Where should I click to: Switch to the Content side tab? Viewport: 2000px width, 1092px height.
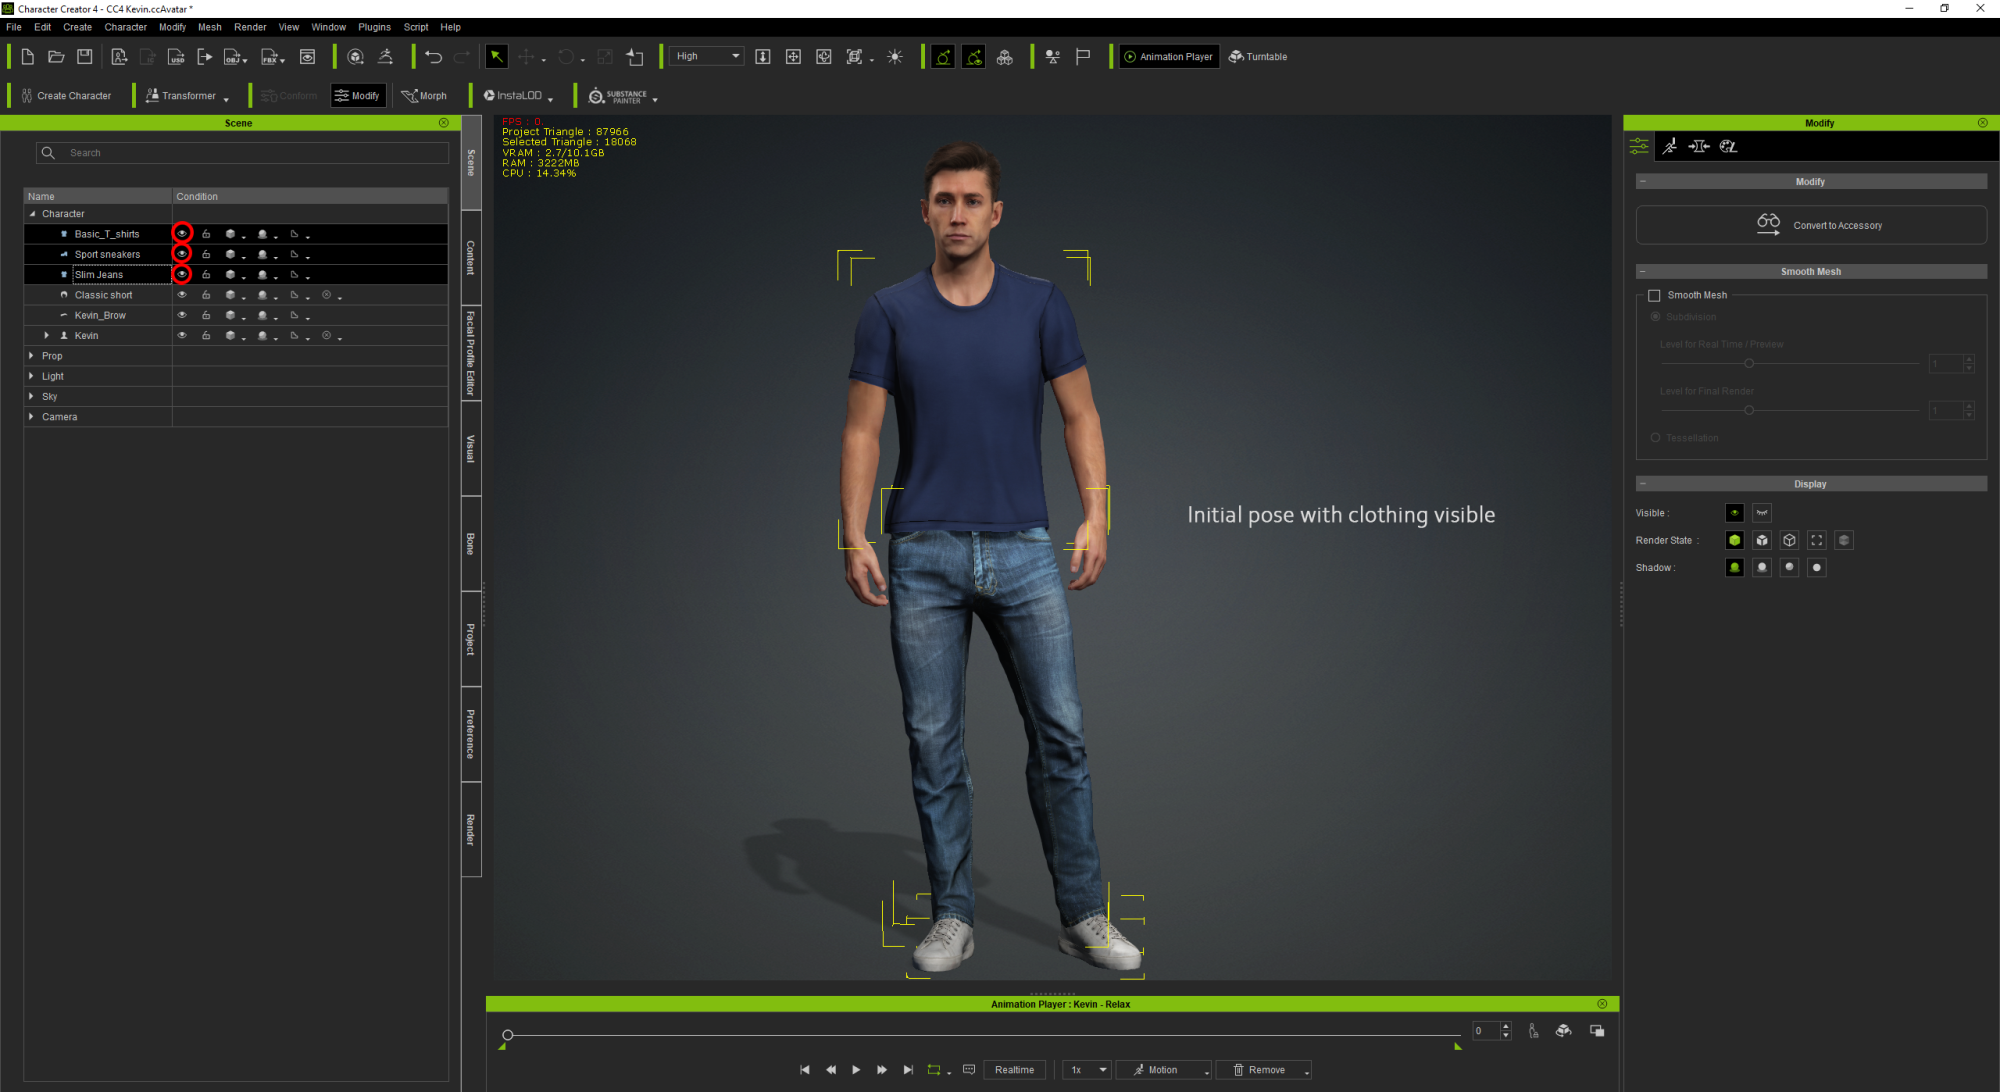471,258
